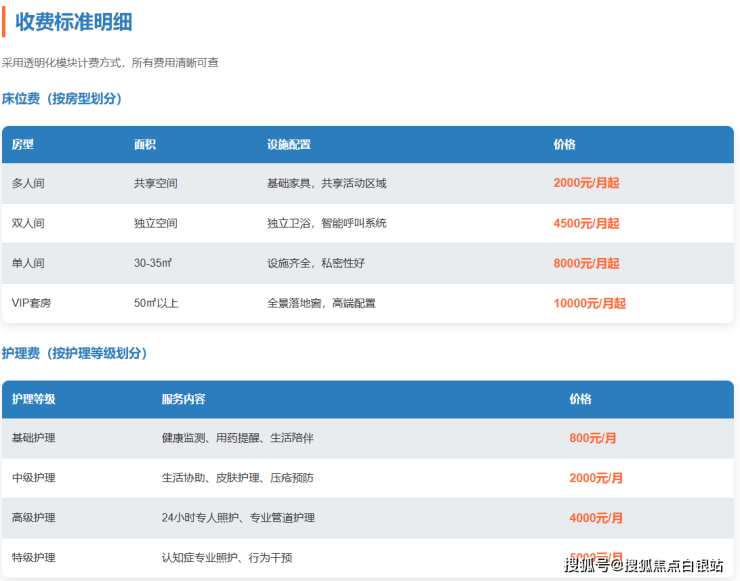The height and width of the screenshot is (581, 740).
Task: Click the 30-35㎡ area cell
Action: coord(153,263)
